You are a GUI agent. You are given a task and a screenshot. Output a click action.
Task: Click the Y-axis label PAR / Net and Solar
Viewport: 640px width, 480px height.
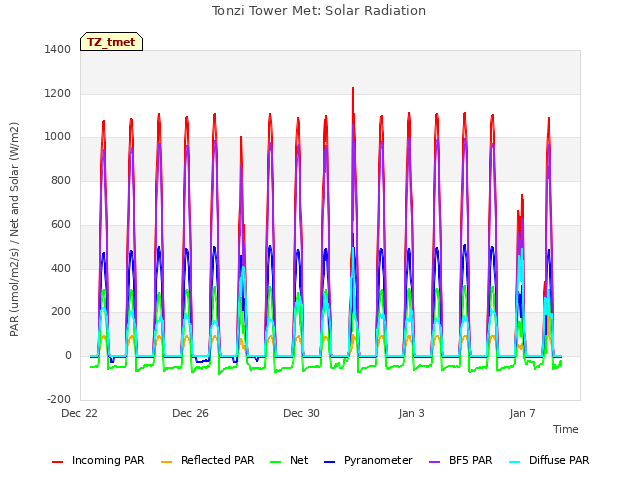point(14,229)
